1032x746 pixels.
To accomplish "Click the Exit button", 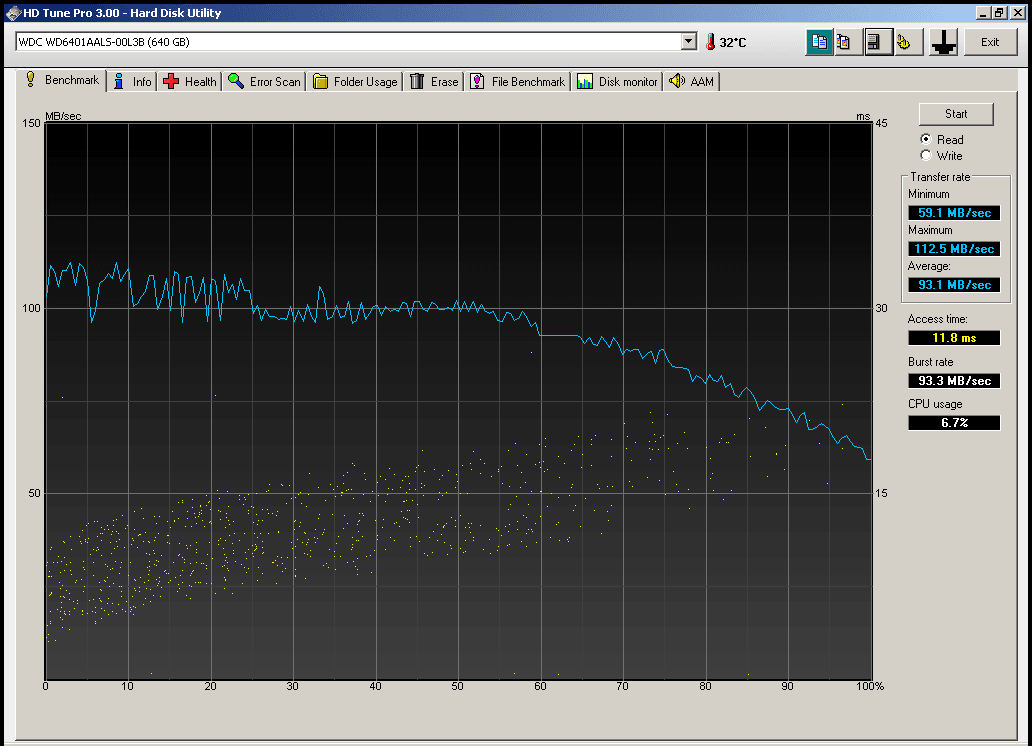I will point(990,42).
